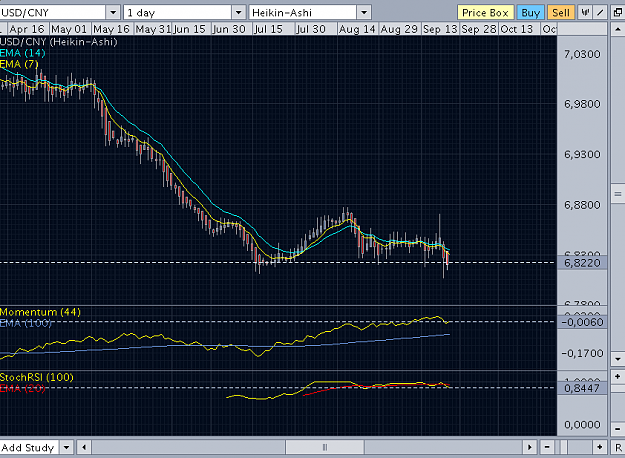This screenshot has width=625, height=458.
Task: Click the price scale zoom in plus
Action: 618,376
